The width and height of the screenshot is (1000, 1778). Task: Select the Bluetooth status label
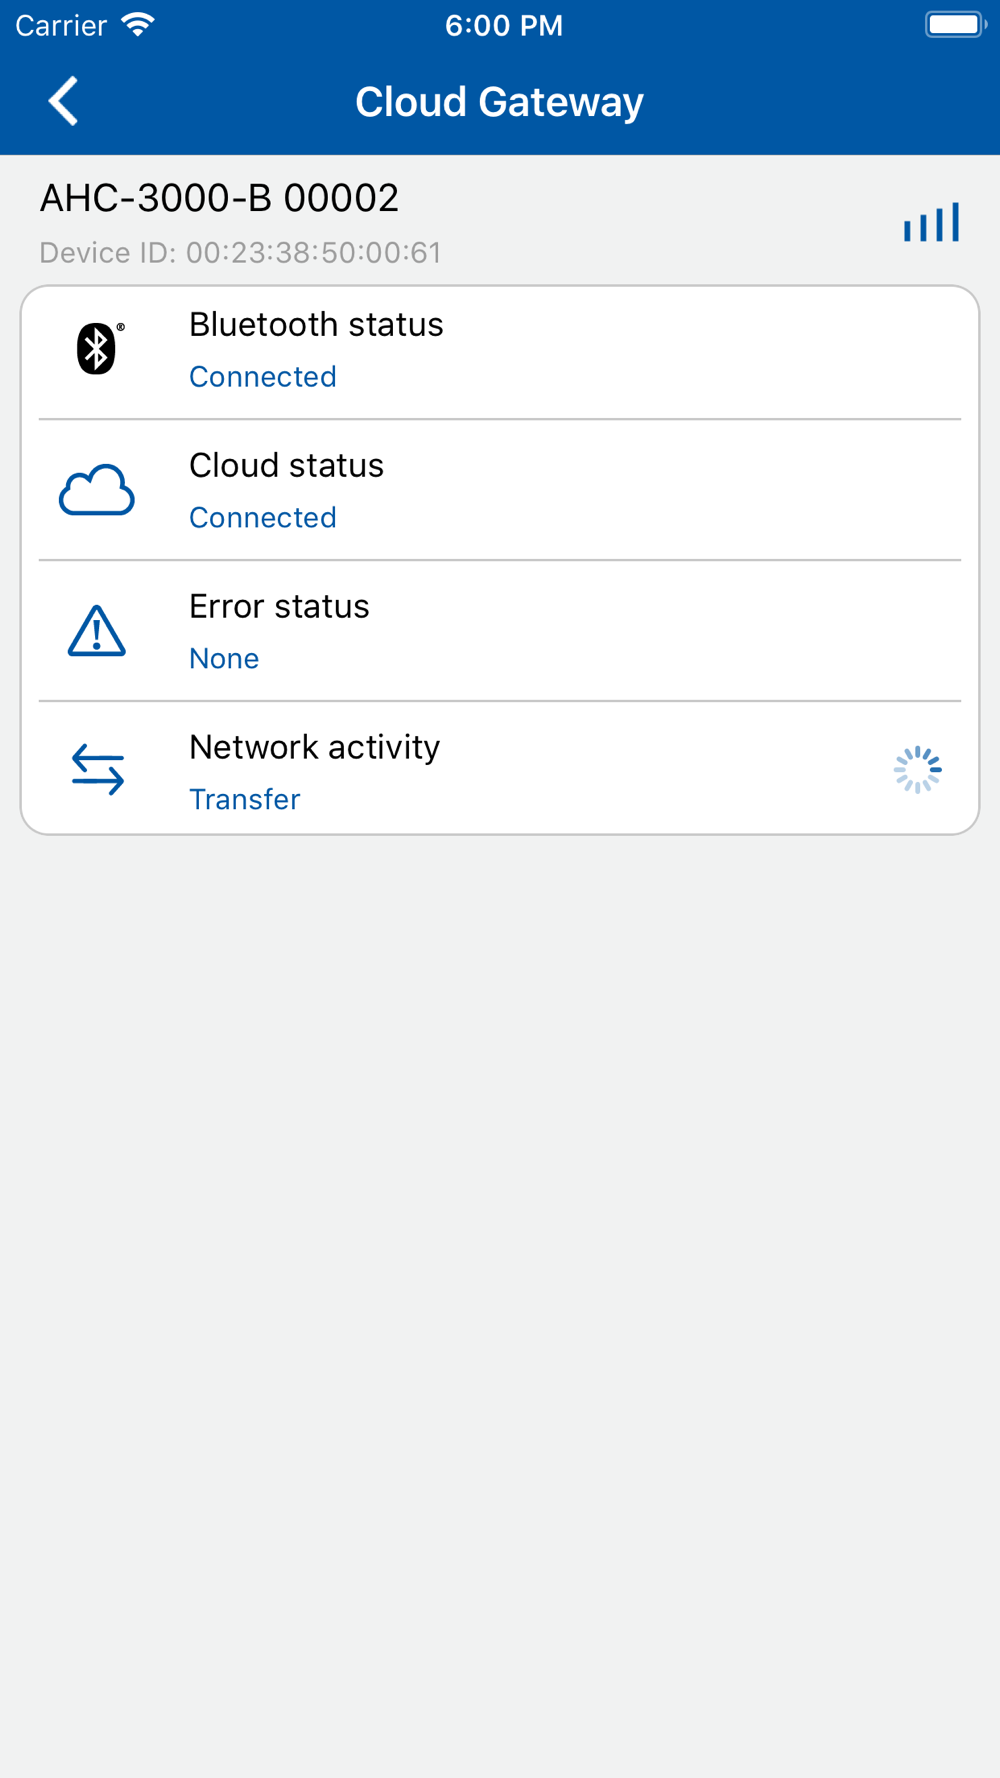pyautogui.click(x=316, y=325)
